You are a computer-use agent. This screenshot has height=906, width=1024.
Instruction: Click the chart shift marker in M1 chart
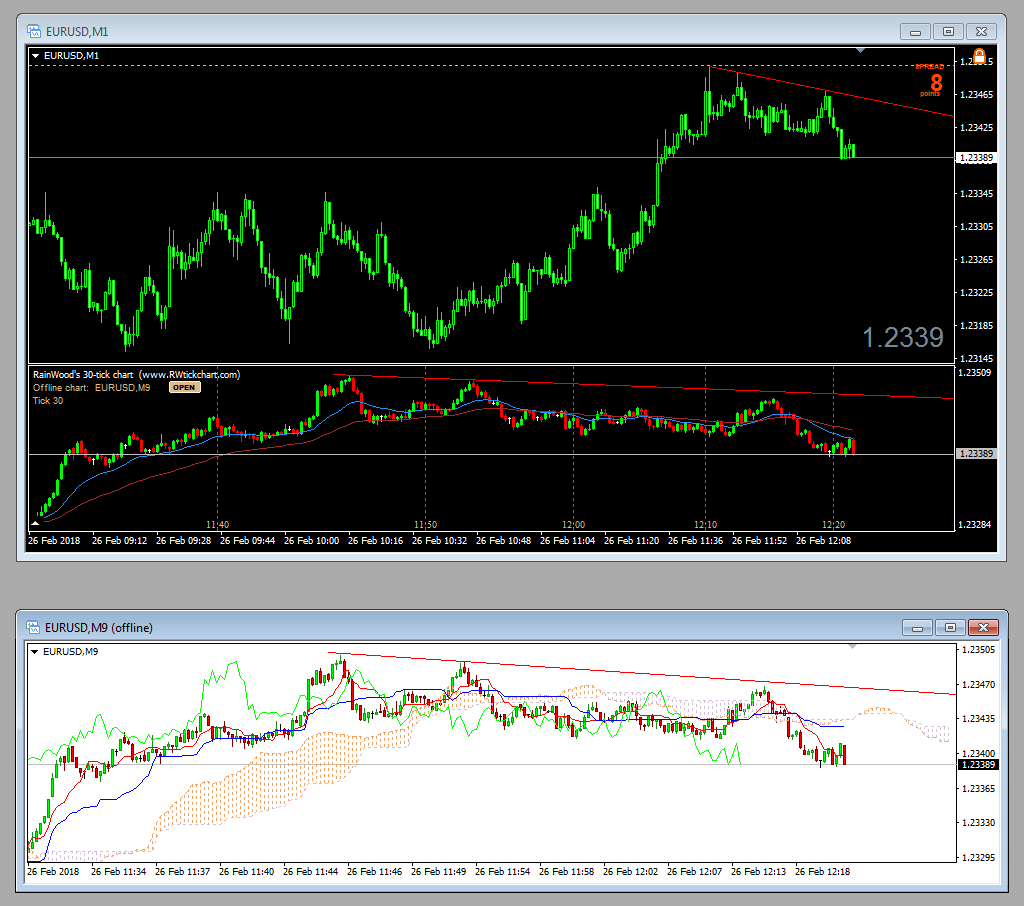click(x=861, y=50)
